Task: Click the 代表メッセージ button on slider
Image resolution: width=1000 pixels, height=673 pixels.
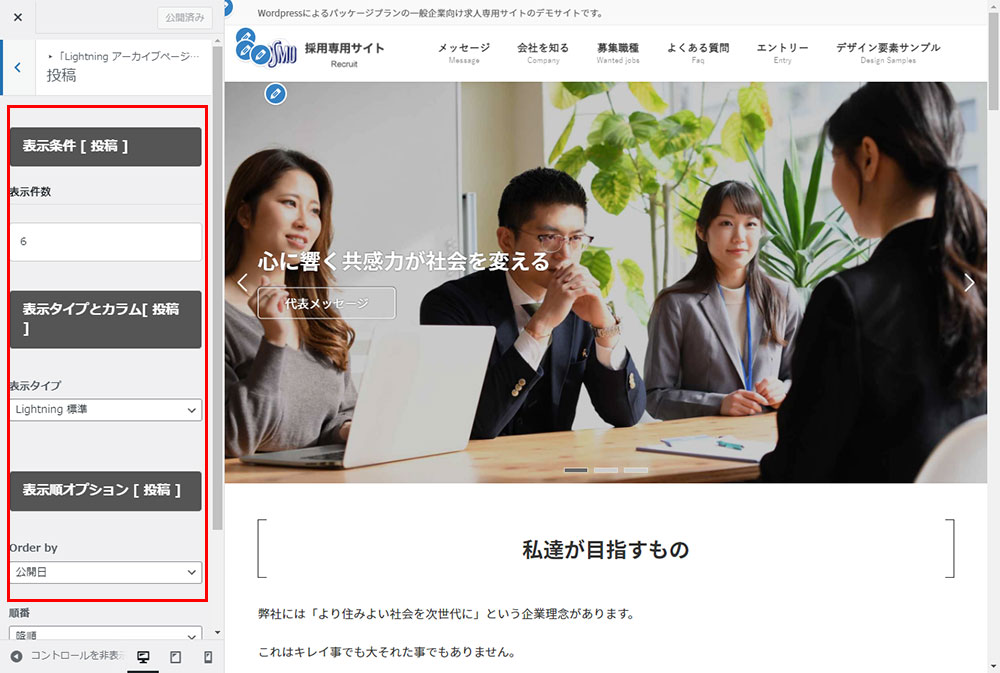Action: [326, 303]
